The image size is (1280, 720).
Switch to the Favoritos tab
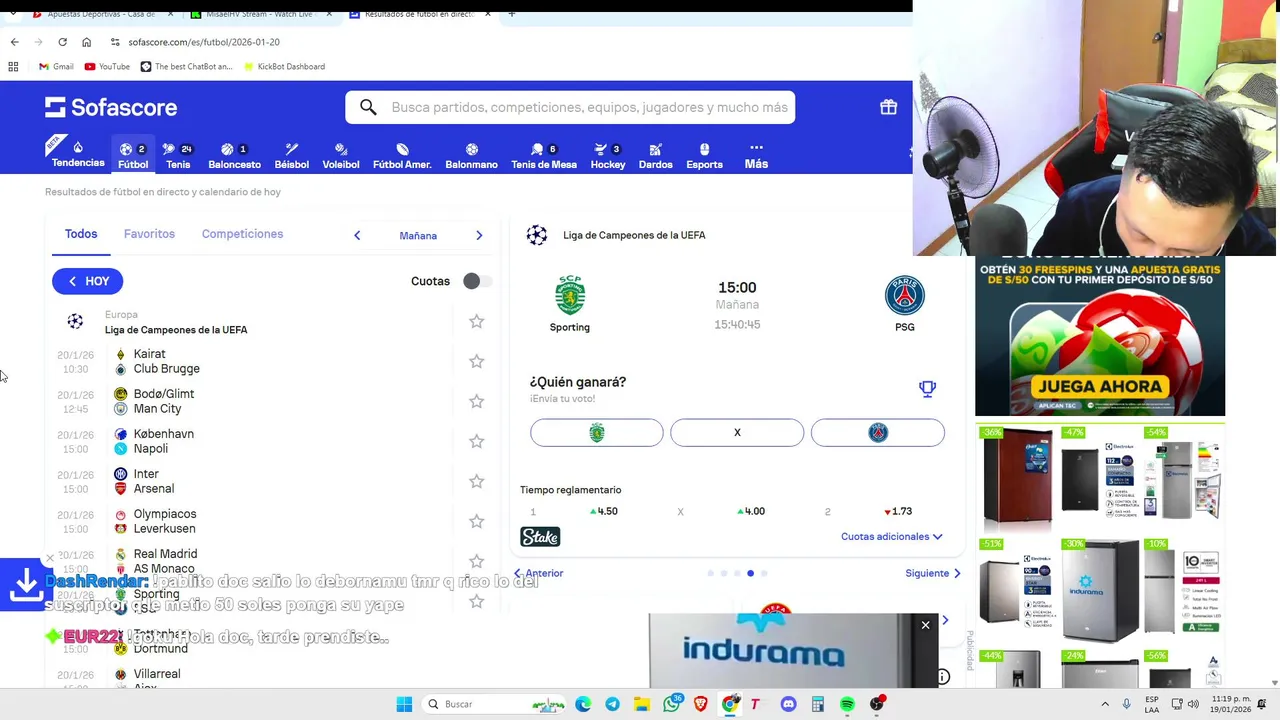click(x=149, y=234)
